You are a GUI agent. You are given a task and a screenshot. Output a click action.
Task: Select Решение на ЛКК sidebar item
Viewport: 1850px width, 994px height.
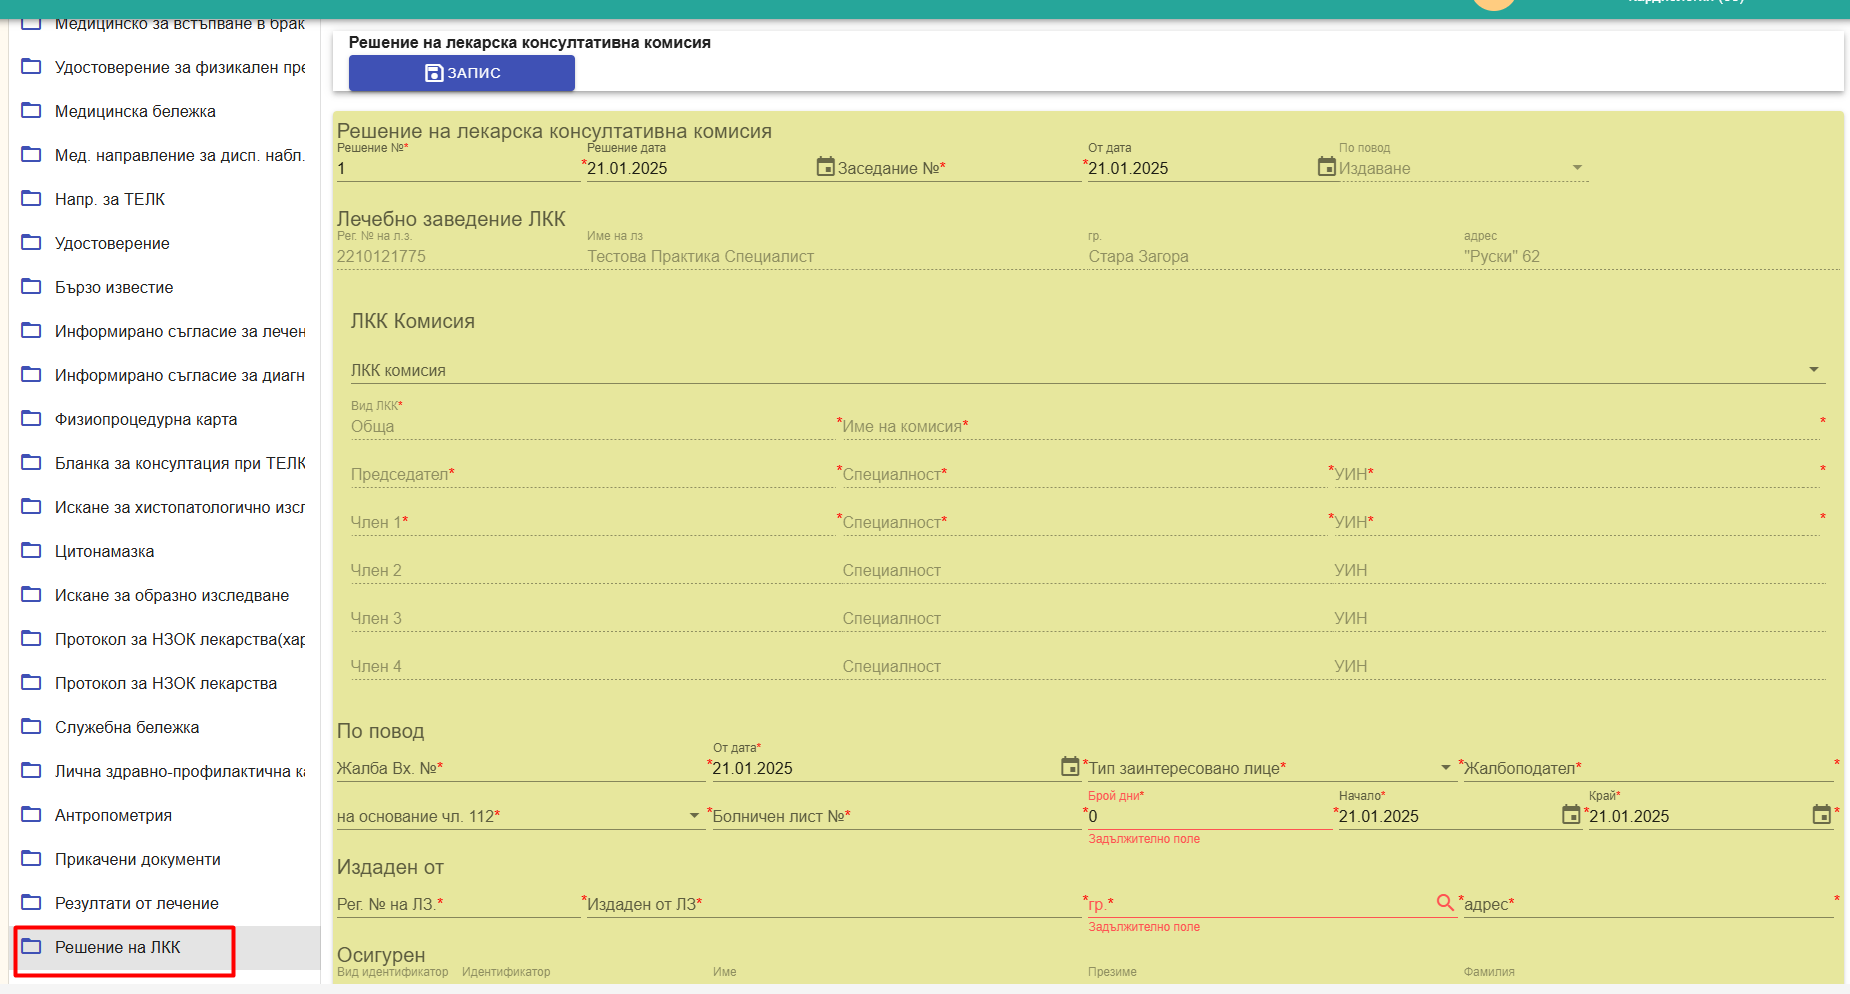point(165,947)
